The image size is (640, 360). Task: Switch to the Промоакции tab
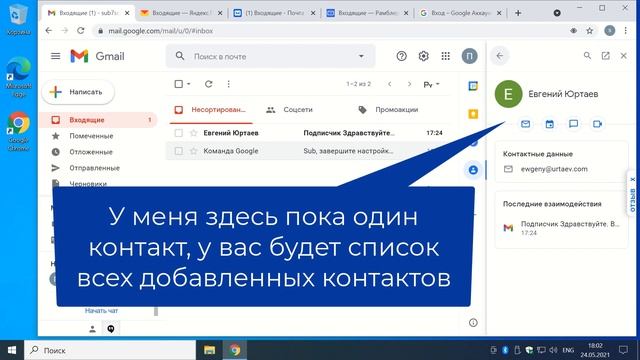click(388, 110)
